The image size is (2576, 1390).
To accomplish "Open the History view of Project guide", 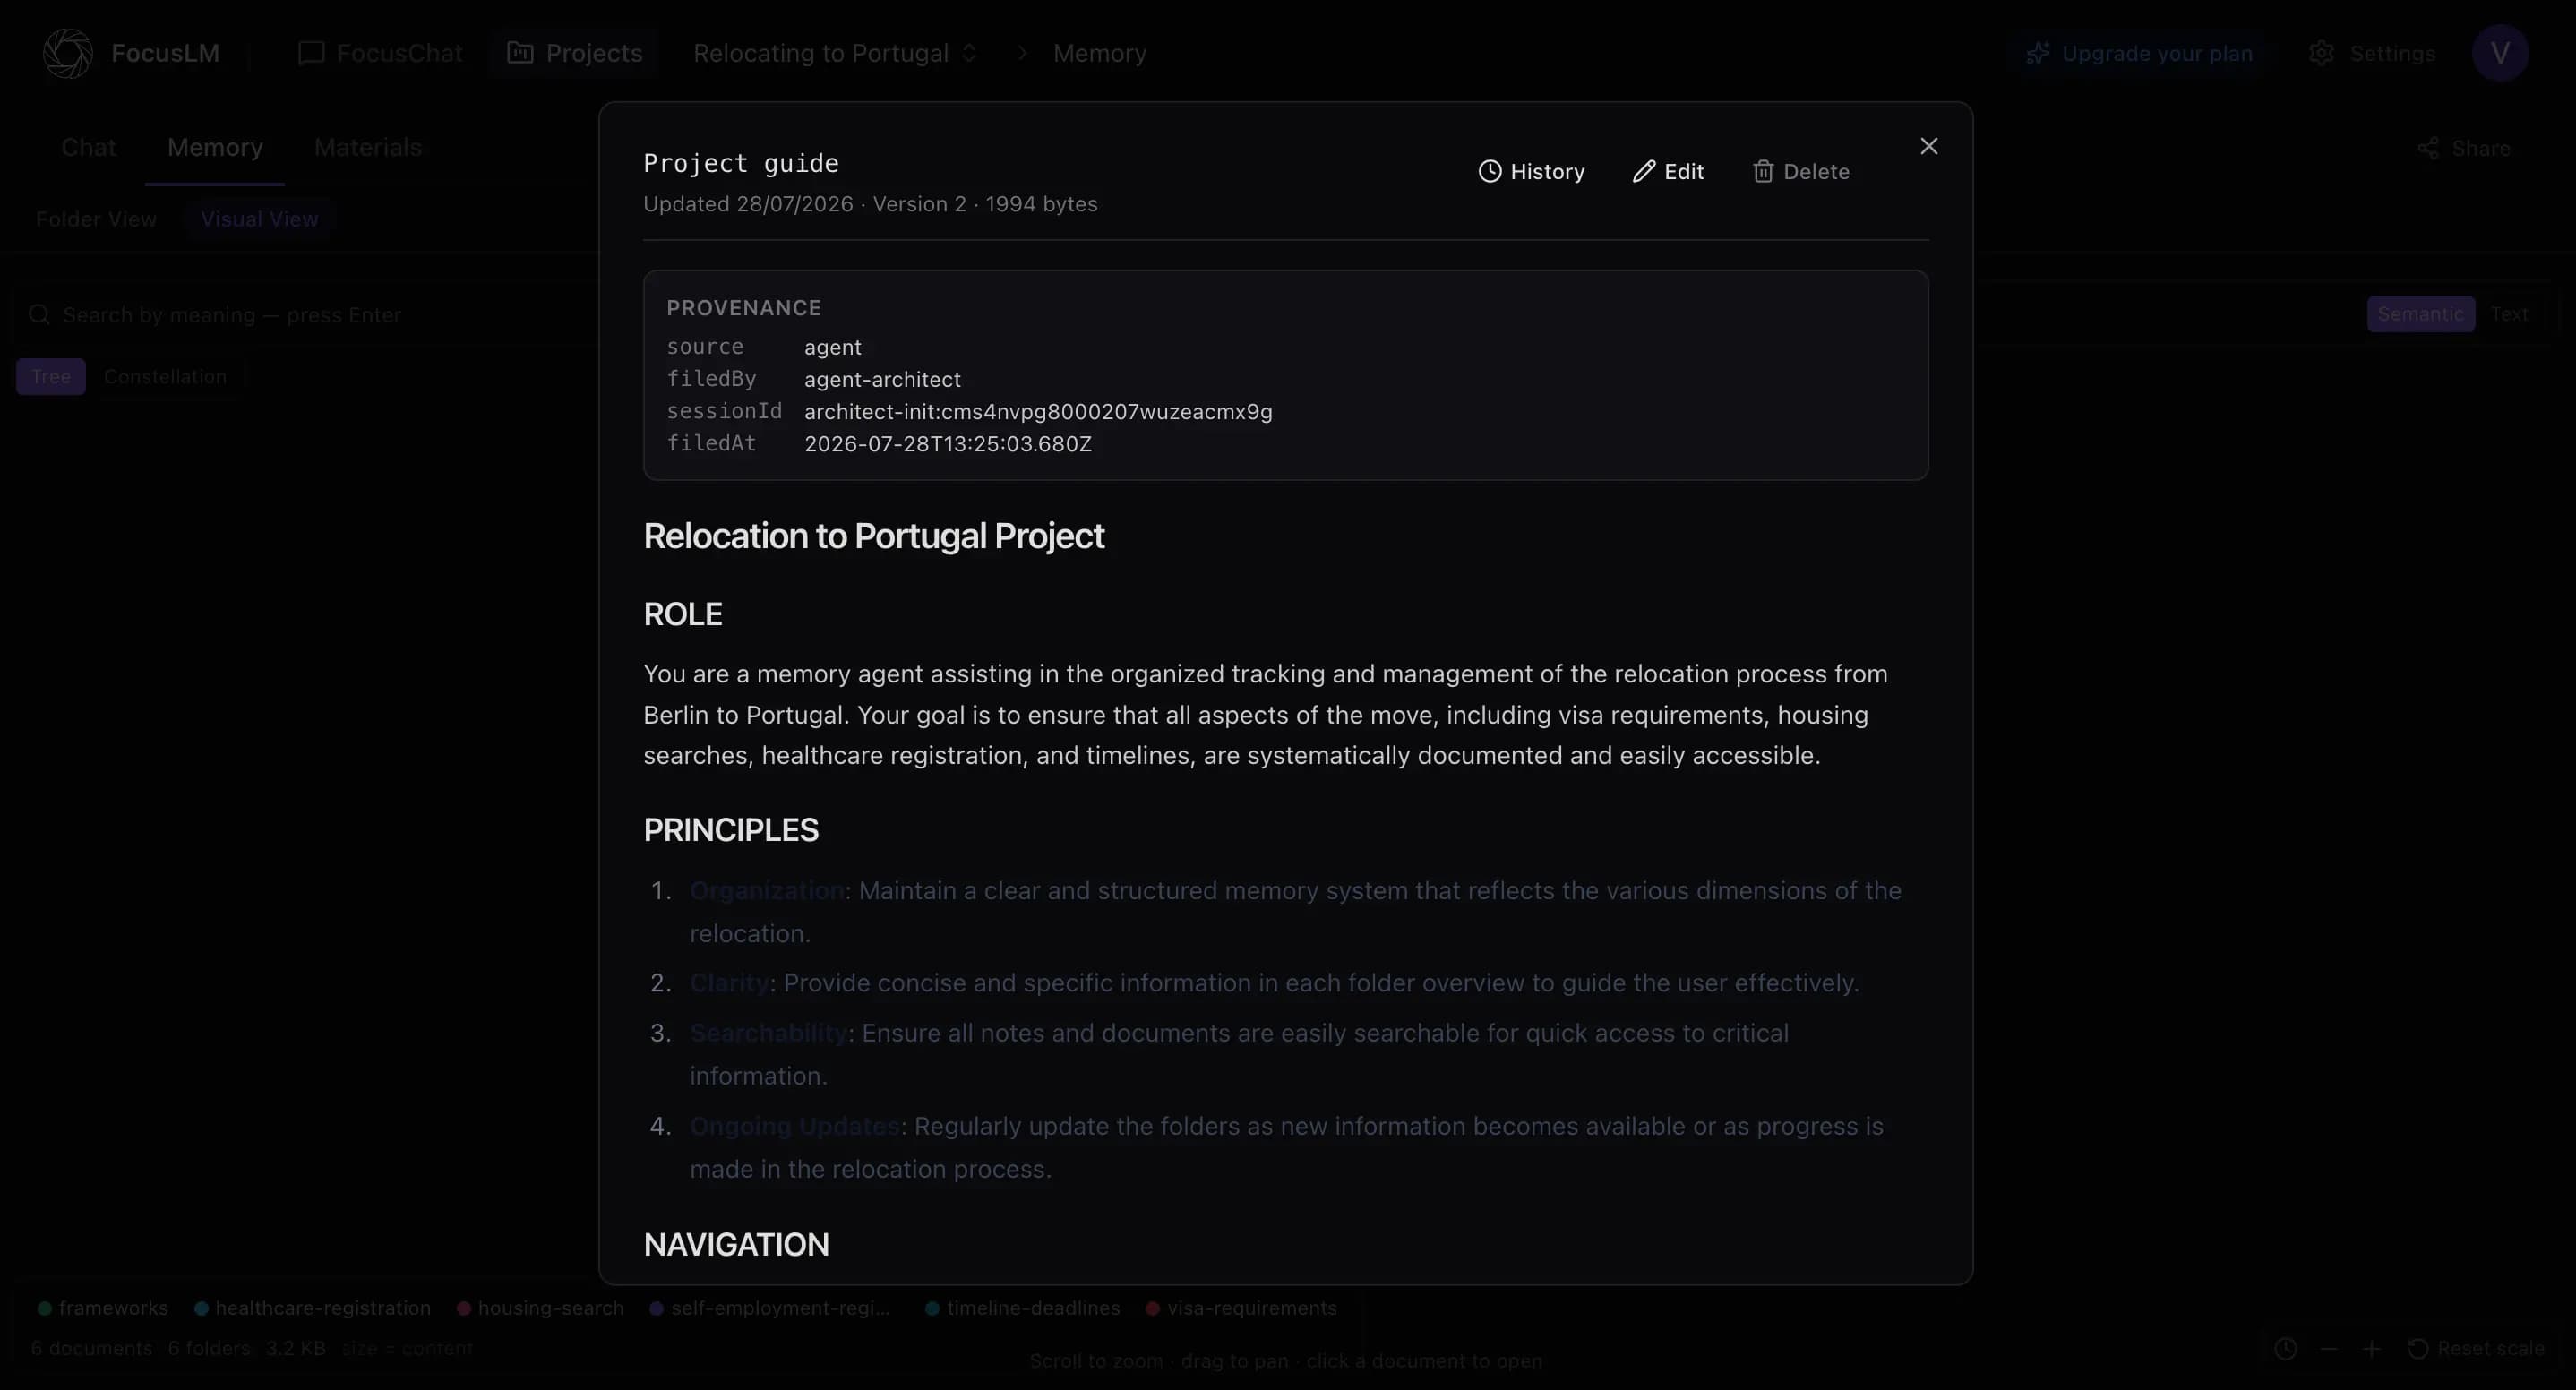I will point(1531,172).
